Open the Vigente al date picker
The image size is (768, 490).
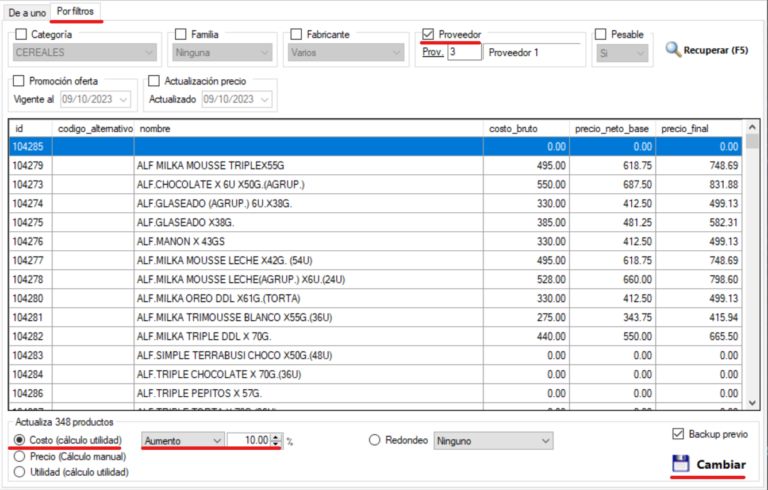96,99
